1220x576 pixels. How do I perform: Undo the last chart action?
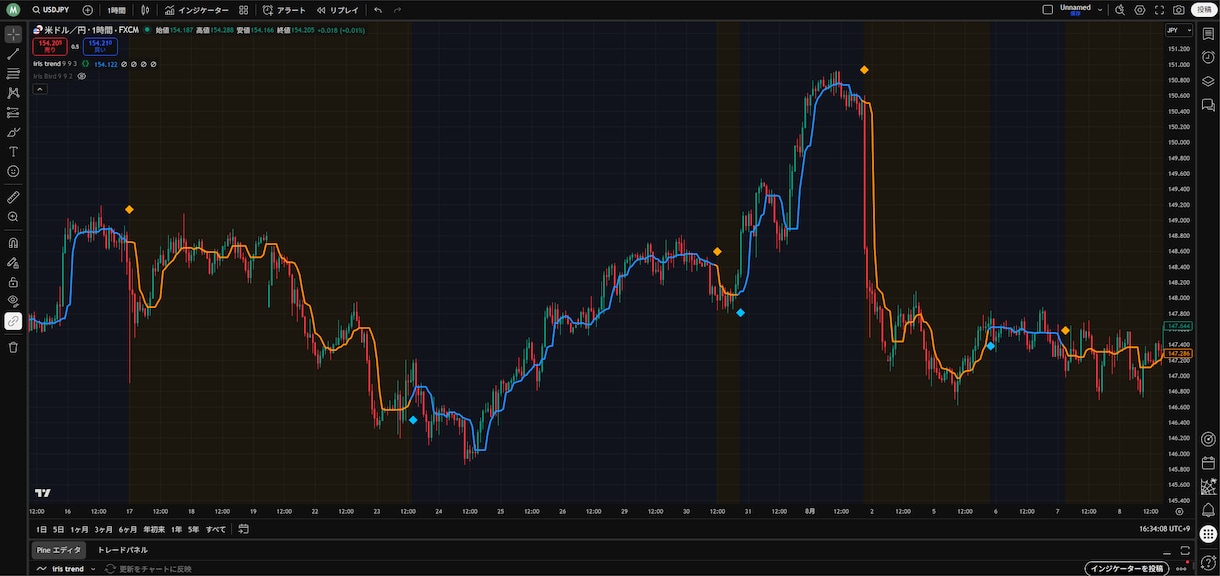click(x=378, y=10)
